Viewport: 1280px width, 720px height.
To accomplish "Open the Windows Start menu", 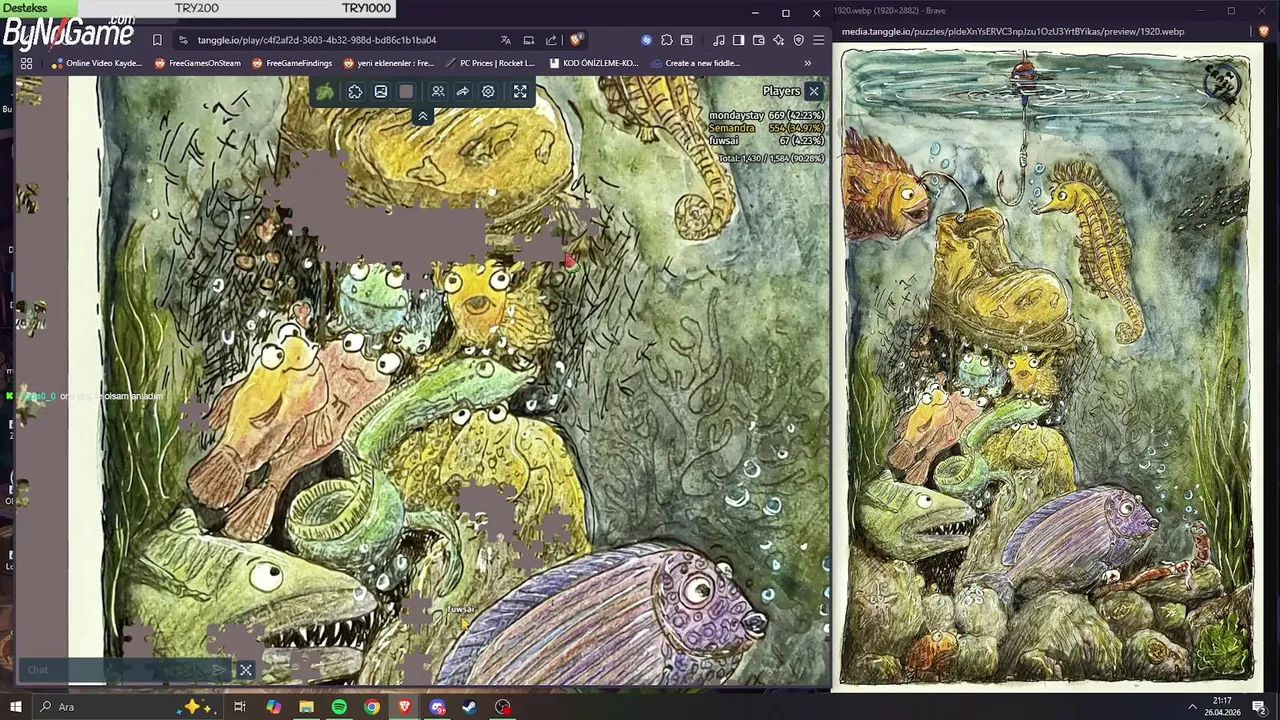I will point(17,707).
